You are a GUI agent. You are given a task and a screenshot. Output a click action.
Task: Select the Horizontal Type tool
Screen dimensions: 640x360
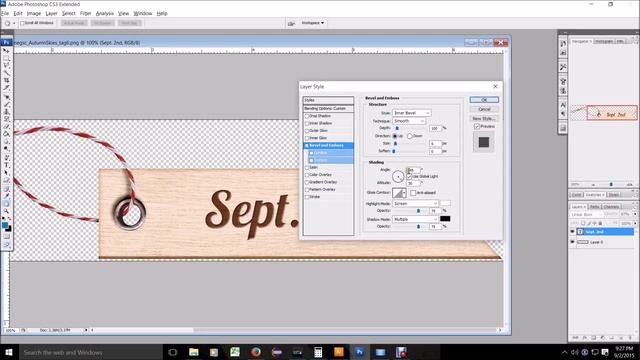click(x=7, y=165)
